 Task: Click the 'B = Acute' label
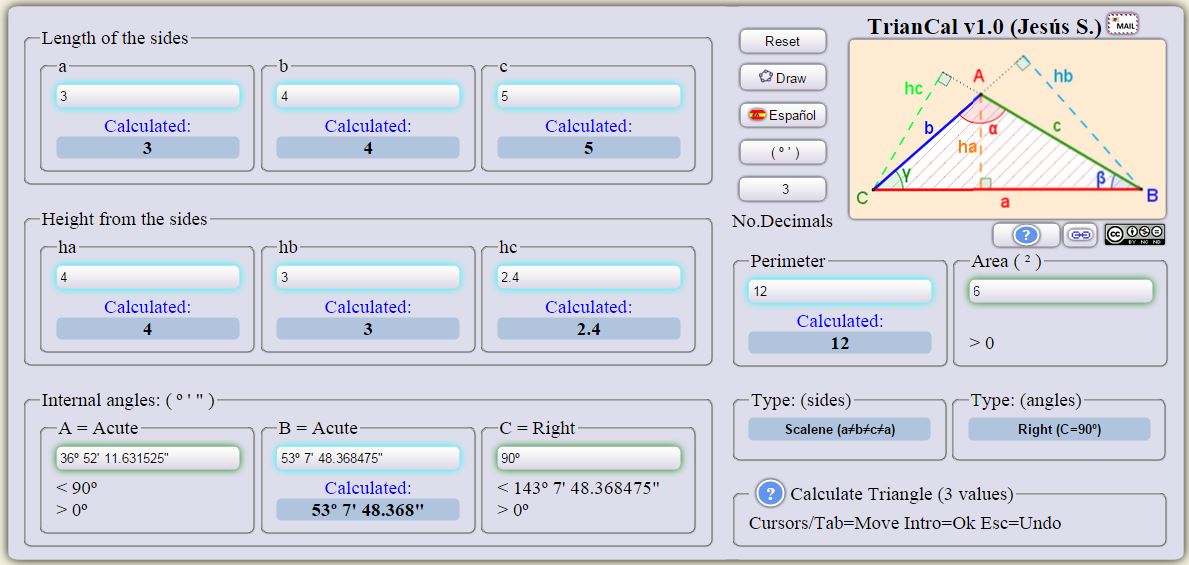tap(318, 428)
